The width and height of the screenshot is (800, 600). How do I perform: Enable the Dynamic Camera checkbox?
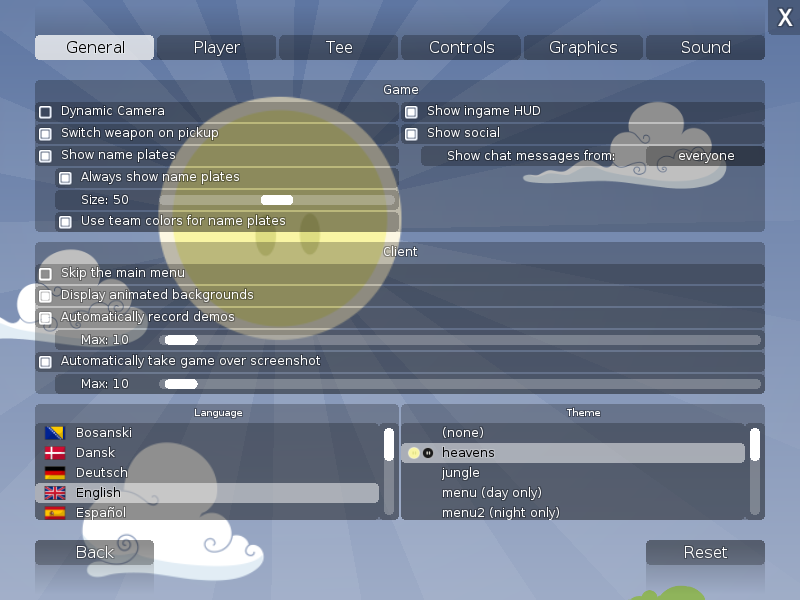(x=45, y=112)
